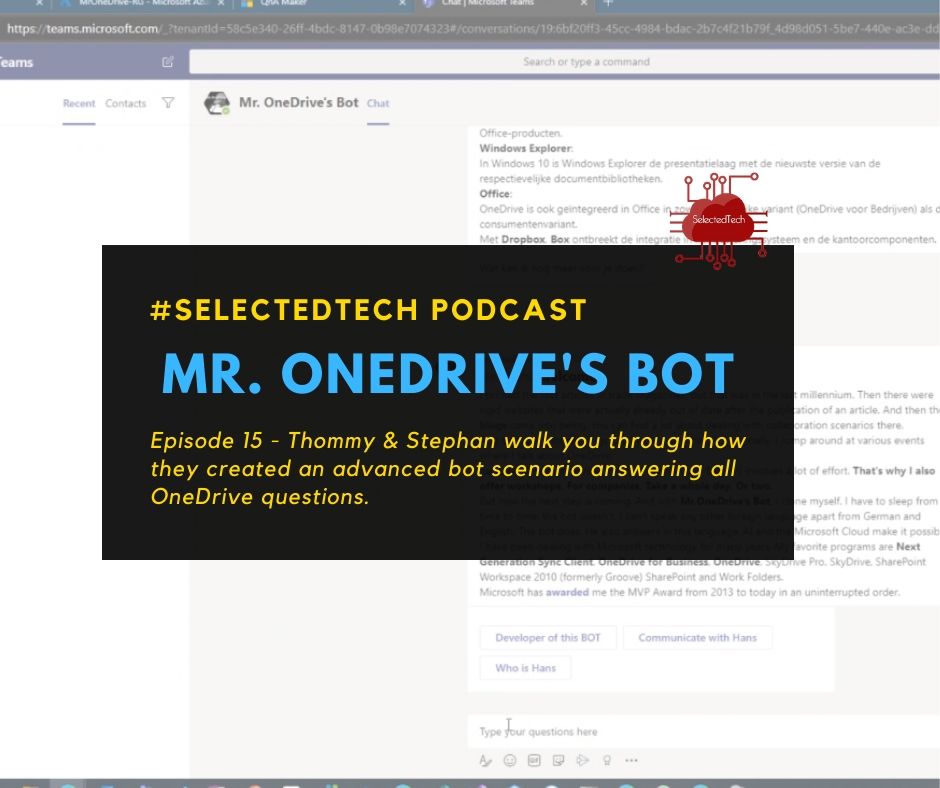Switch to the Contacts tab
Screen dimensions: 940x788
tap(126, 104)
